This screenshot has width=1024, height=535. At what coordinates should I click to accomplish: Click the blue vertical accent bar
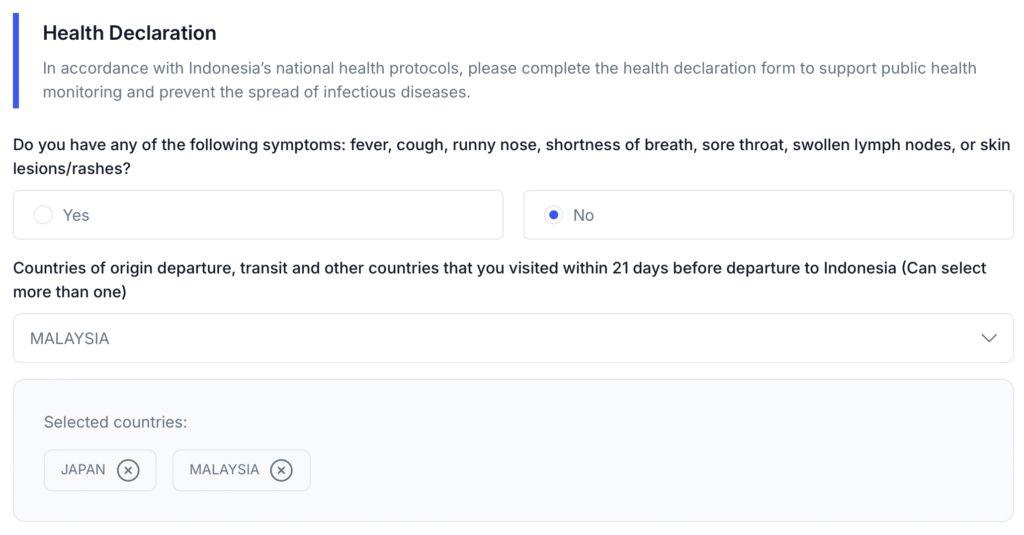[x=16, y=60]
